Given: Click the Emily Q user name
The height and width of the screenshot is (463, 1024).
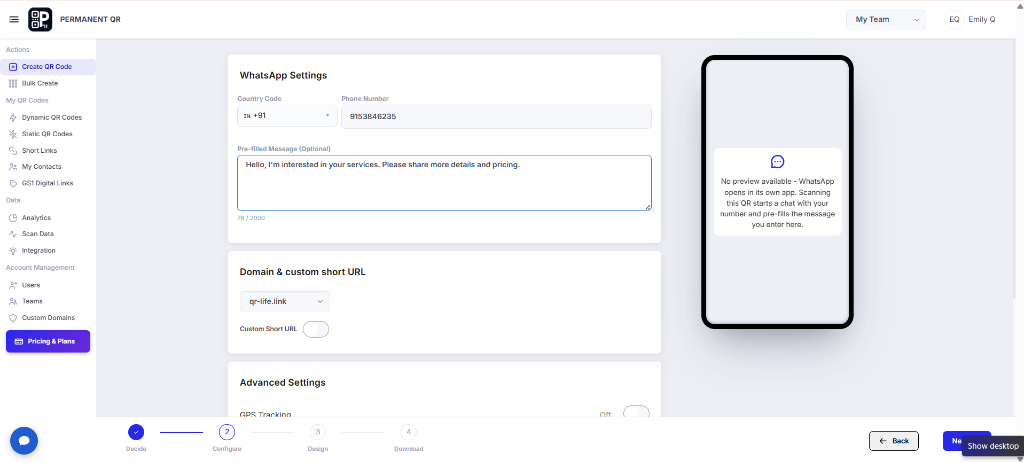Looking at the screenshot, I should [x=982, y=20].
